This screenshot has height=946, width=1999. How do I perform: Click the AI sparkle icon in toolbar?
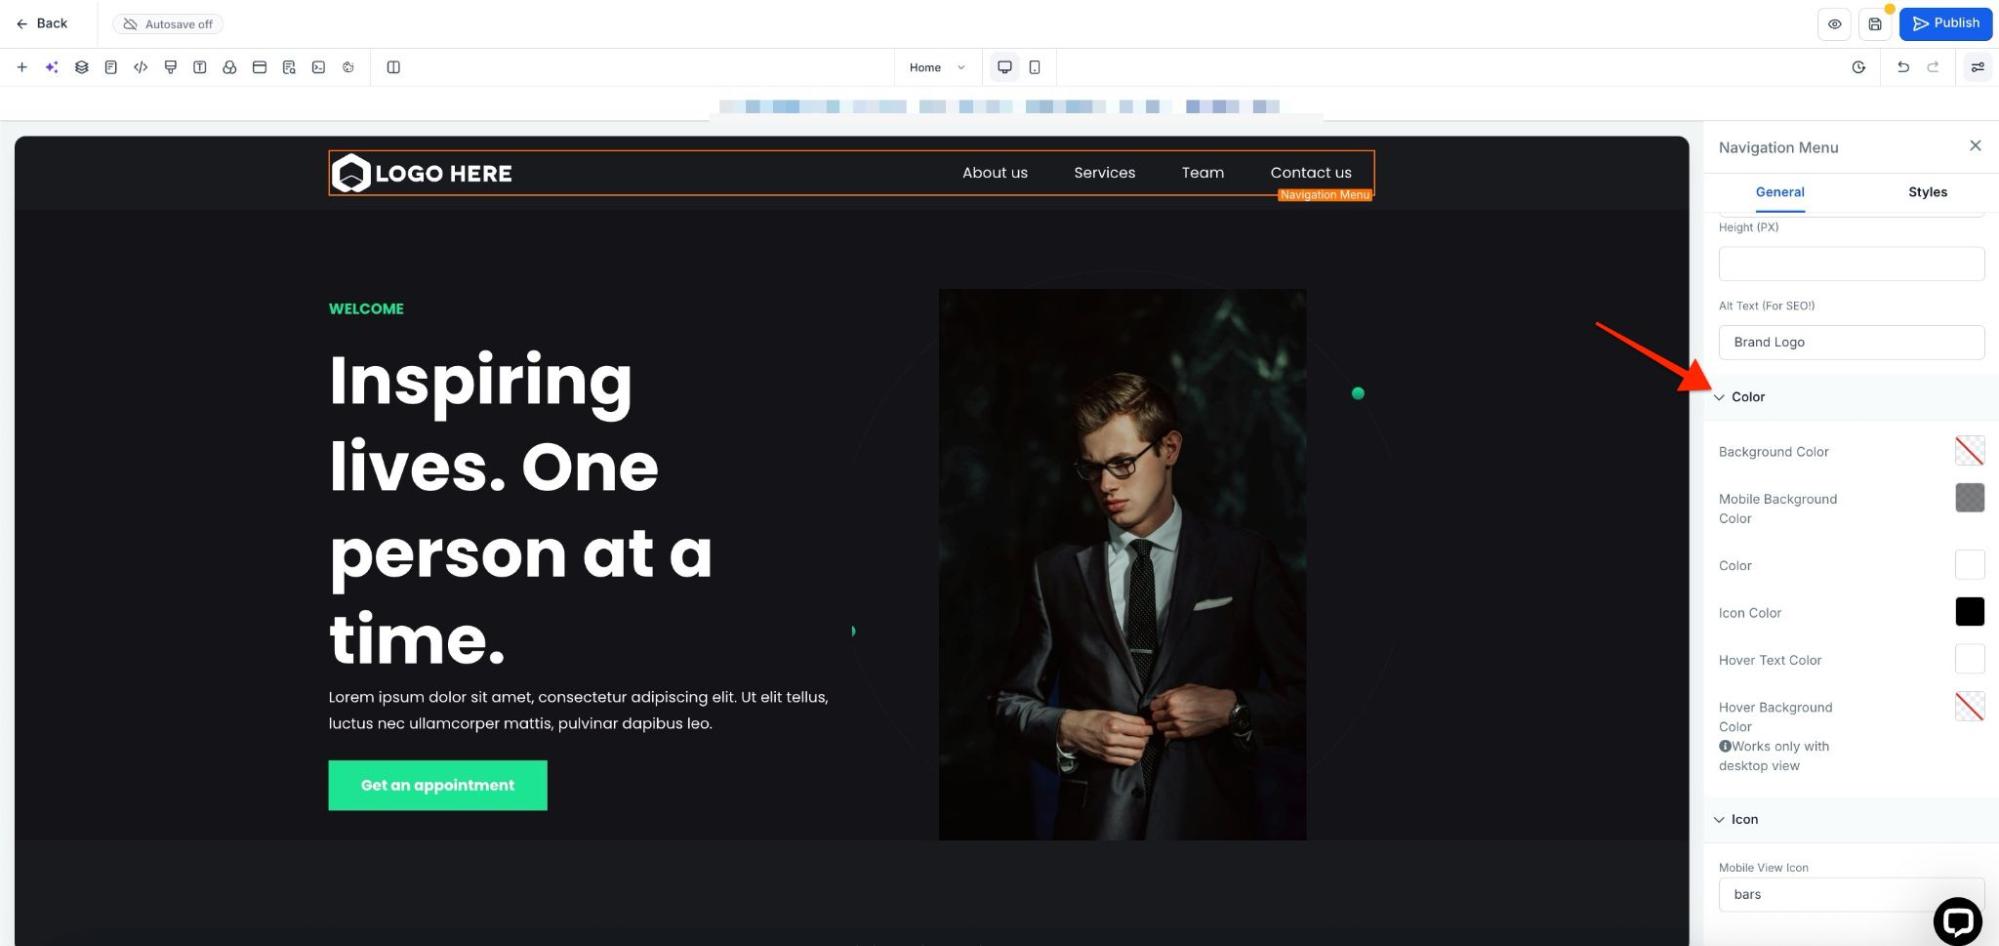coord(51,67)
